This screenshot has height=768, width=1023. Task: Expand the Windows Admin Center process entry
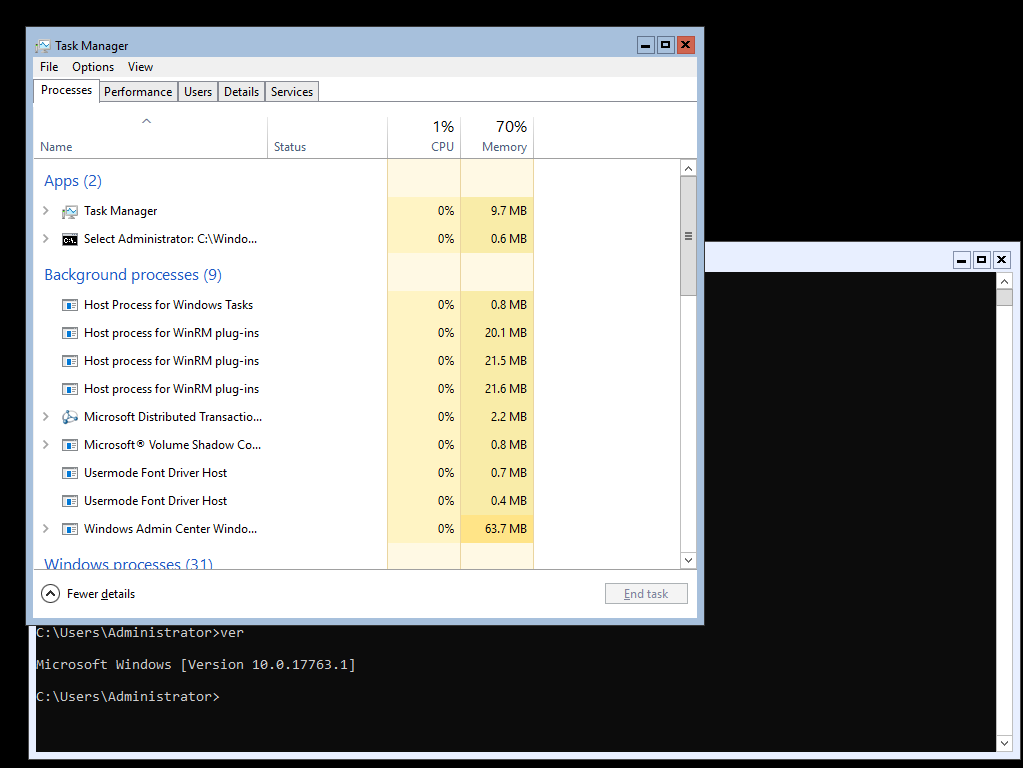click(x=46, y=529)
